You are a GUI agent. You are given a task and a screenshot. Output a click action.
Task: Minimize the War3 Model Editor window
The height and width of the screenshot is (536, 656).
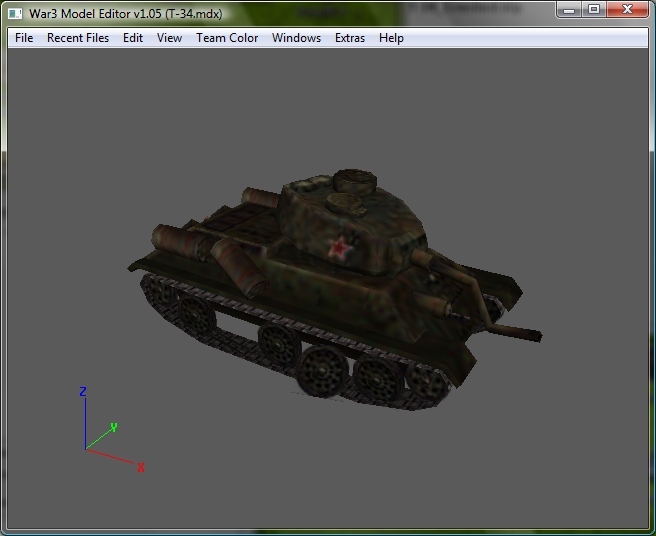[x=569, y=10]
